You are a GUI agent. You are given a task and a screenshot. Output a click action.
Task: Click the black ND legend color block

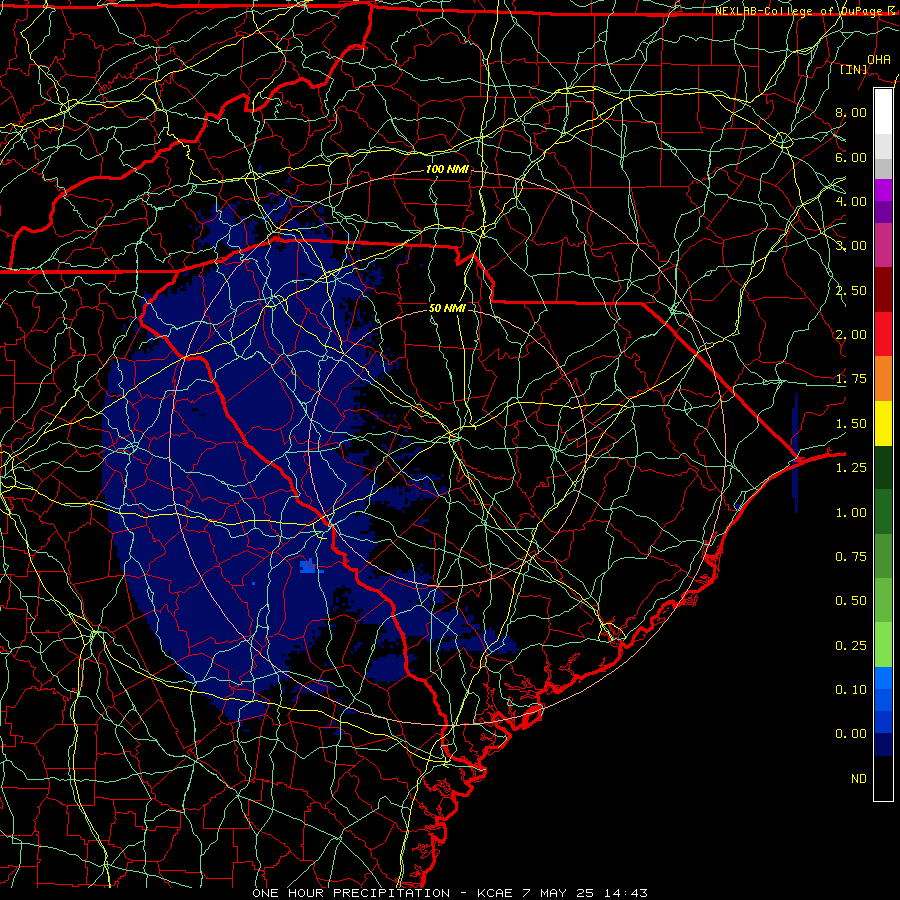point(883,778)
